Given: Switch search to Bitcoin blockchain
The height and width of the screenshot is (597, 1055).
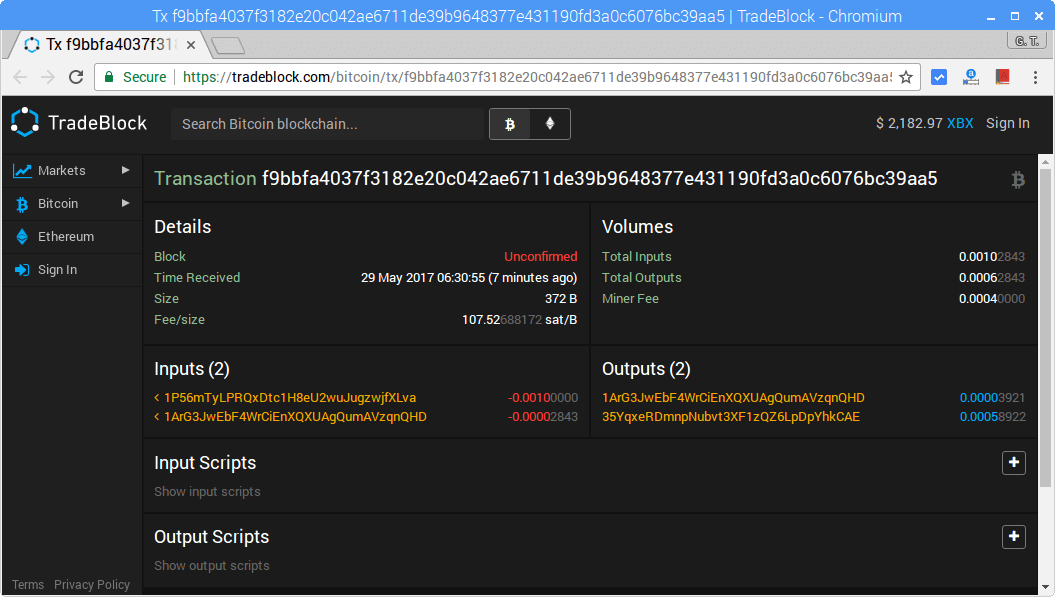Looking at the screenshot, I should tap(509, 124).
